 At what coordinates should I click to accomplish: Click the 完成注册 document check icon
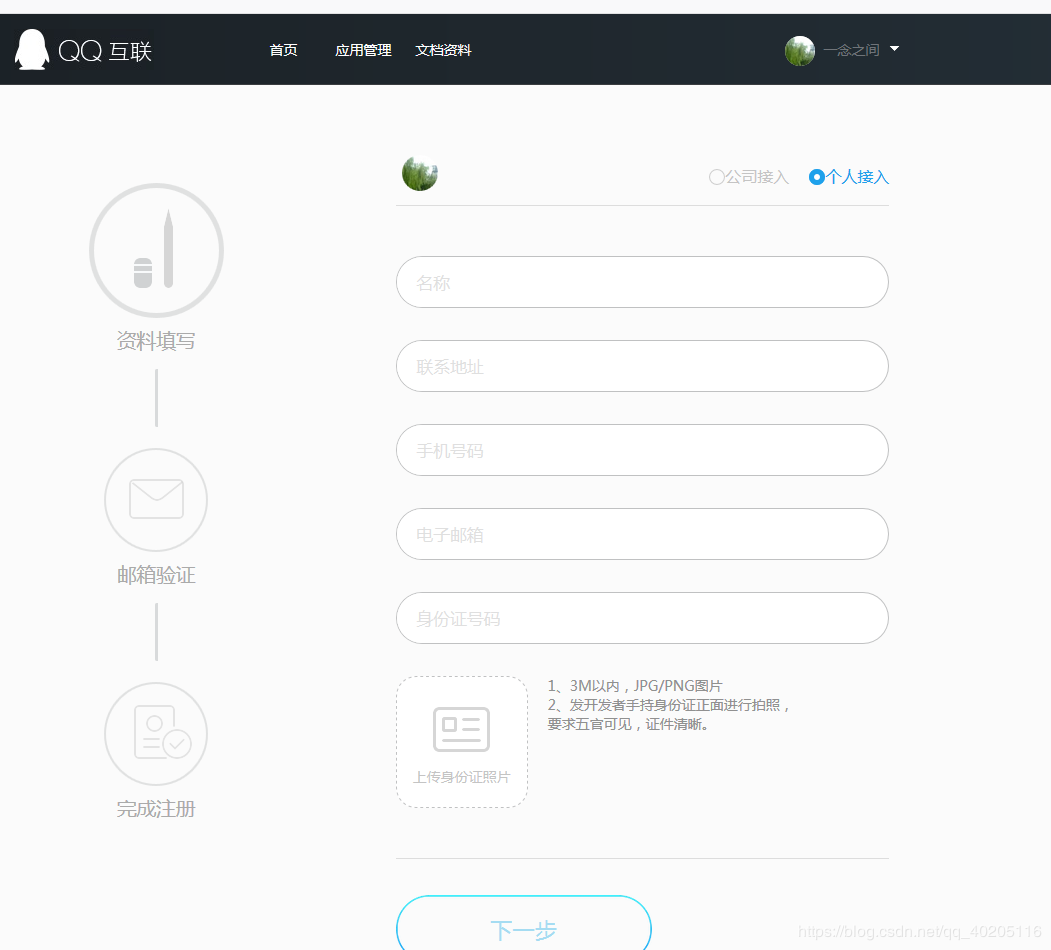click(156, 733)
